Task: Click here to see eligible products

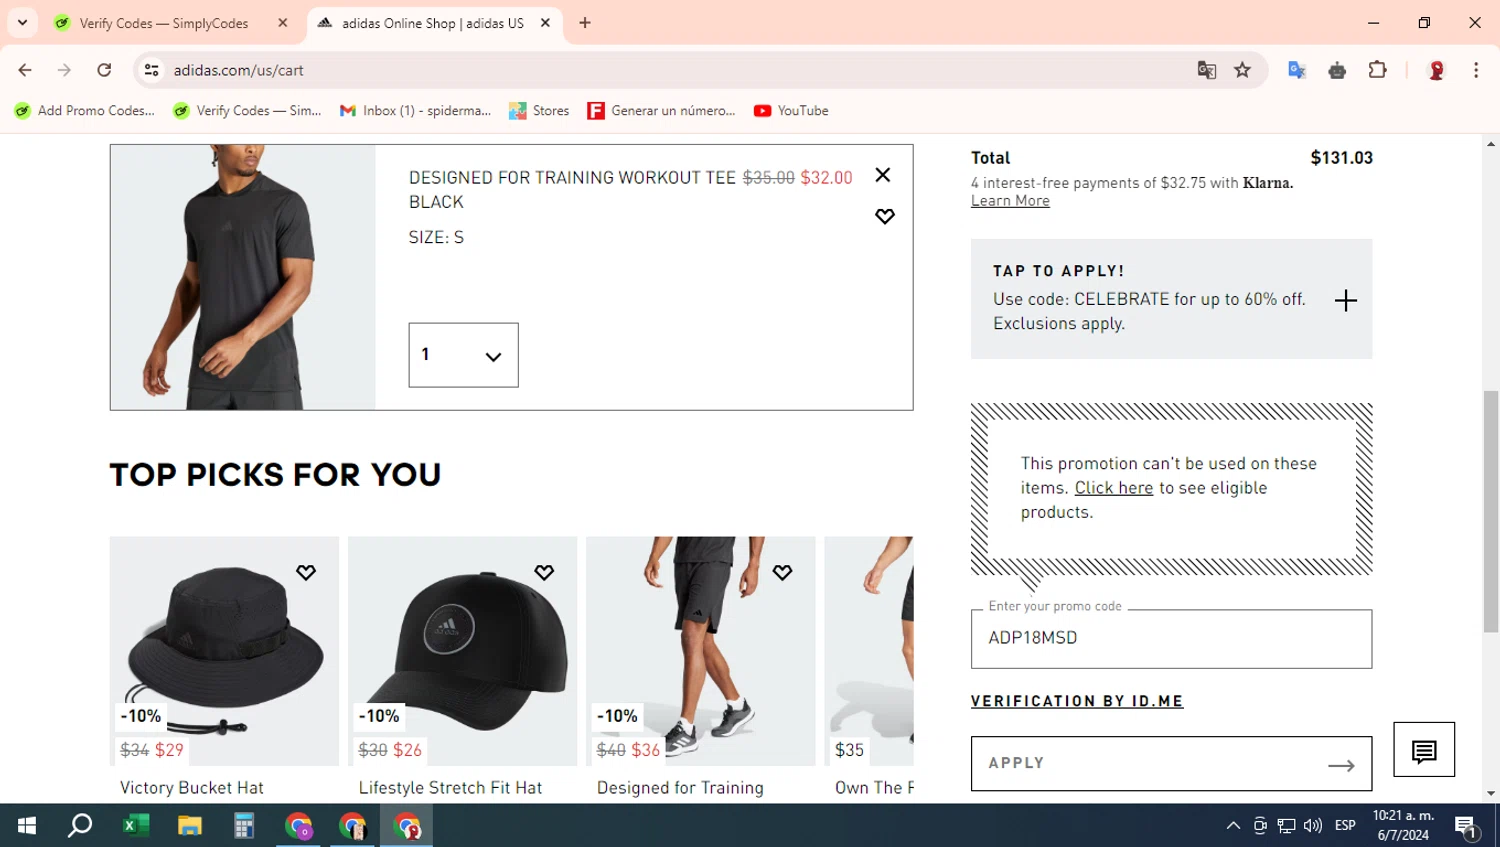Action: 1113,488
